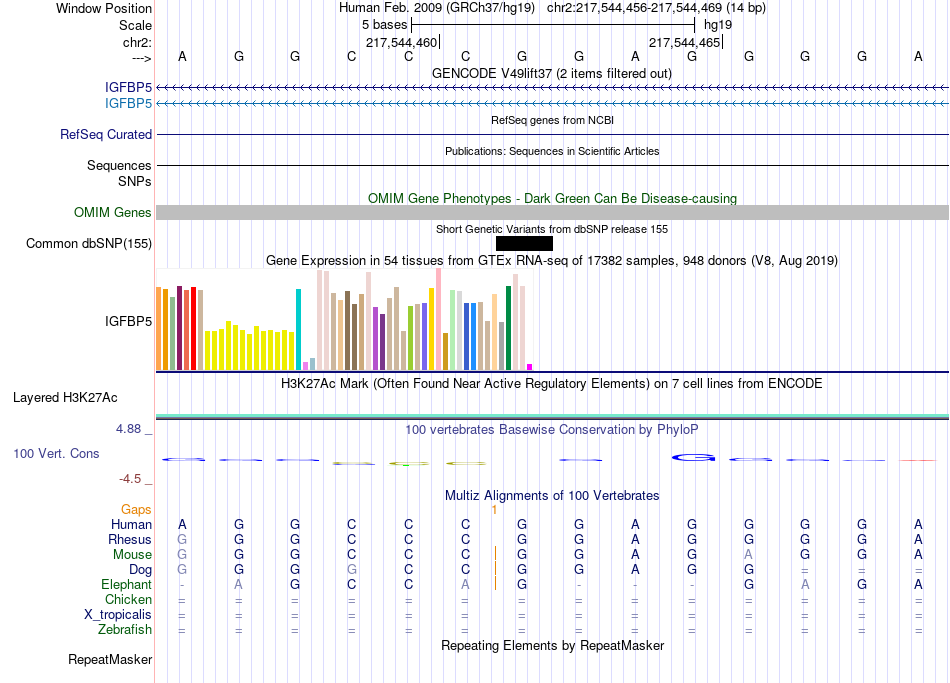The image size is (950, 683).
Task: Click Multiz Alignments of 100 Vertebrates title
Action: click(552, 496)
